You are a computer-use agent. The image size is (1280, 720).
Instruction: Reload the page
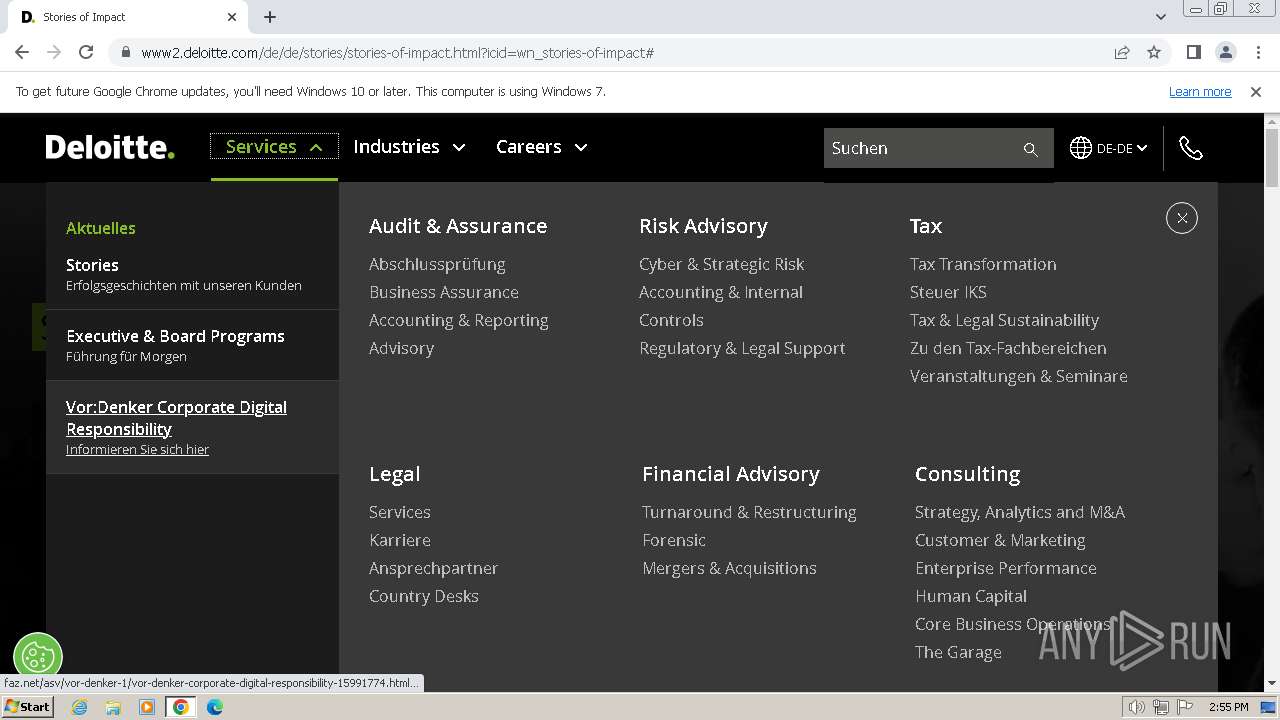tap(86, 52)
